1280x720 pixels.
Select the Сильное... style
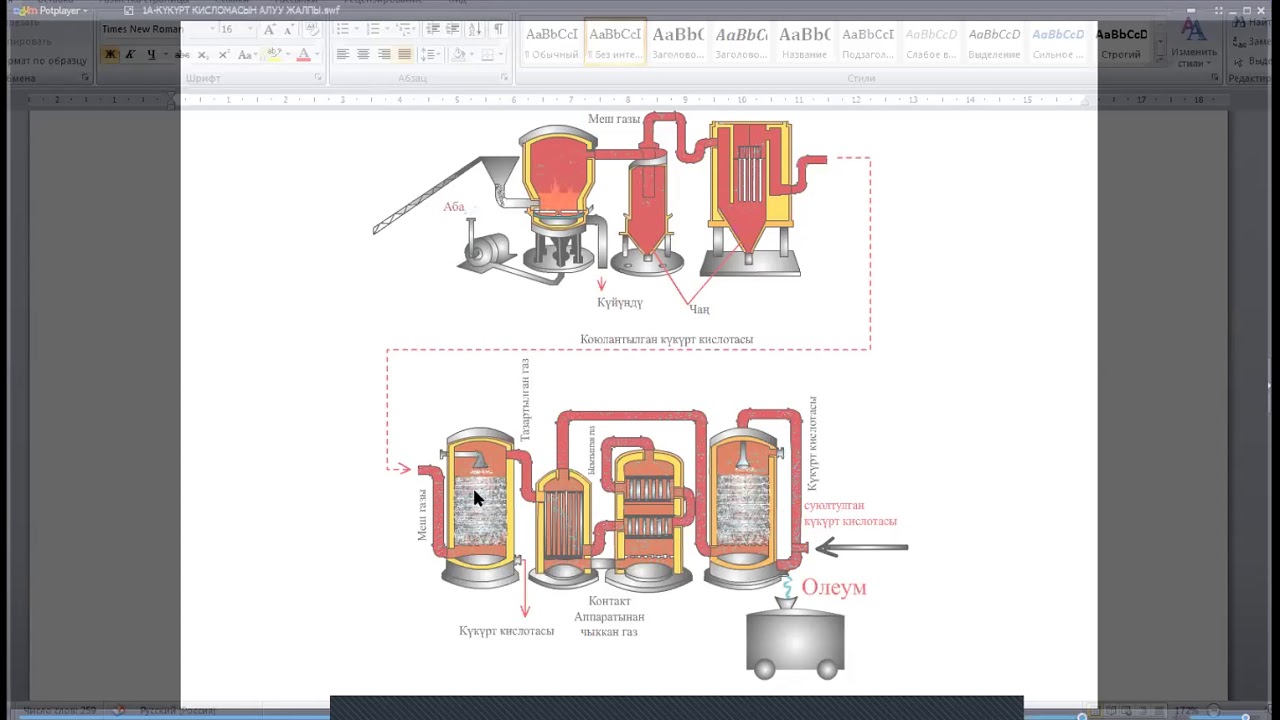(1058, 43)
